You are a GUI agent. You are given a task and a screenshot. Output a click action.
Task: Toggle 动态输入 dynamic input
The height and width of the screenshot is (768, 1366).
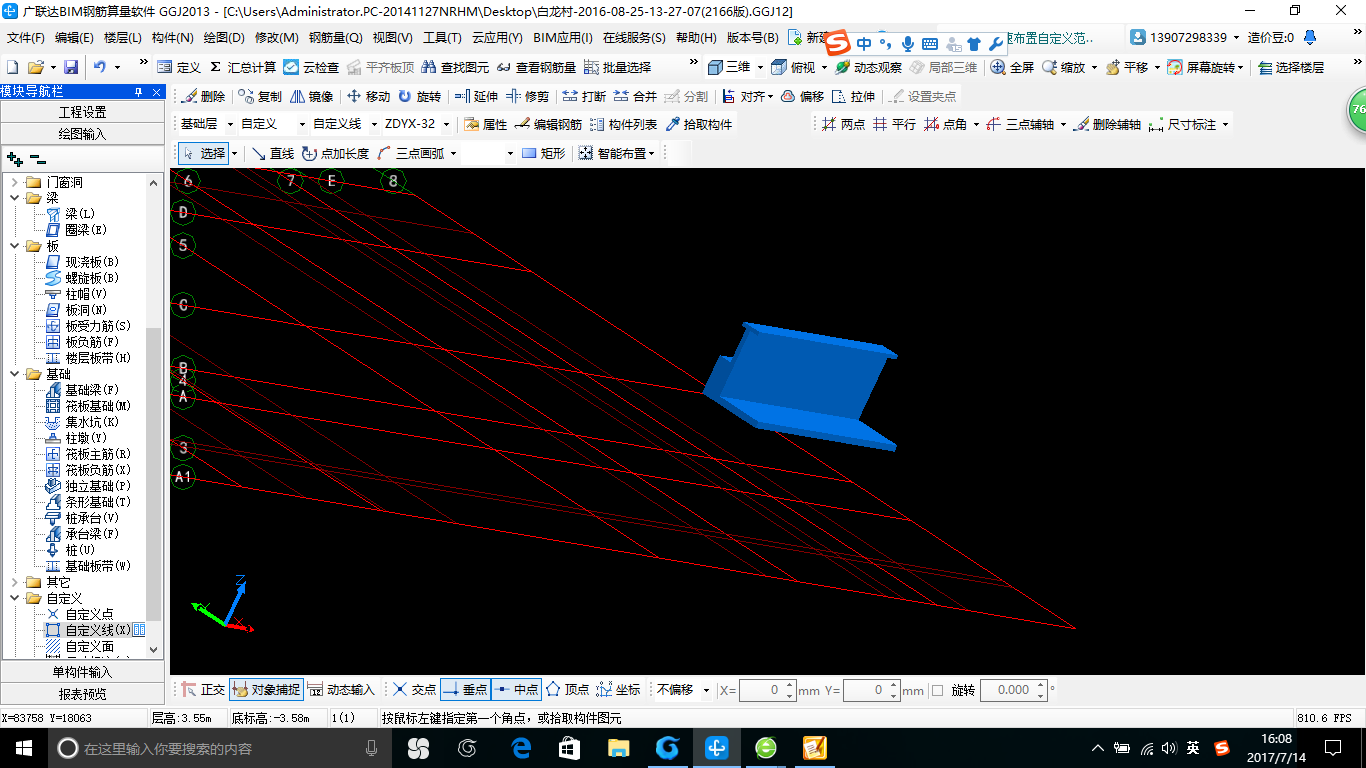point(341,690)
